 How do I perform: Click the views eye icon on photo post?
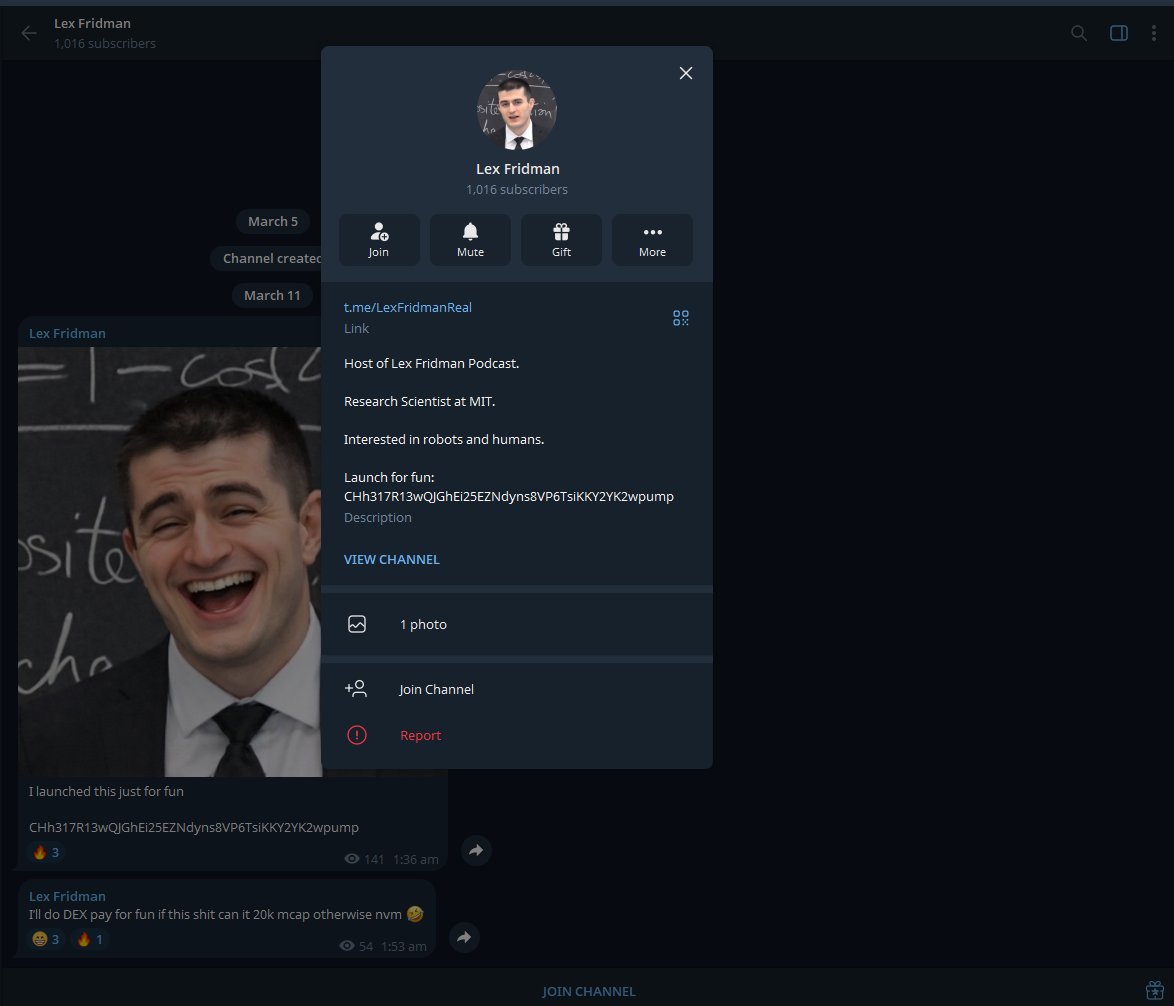click(x=351, y=859)
